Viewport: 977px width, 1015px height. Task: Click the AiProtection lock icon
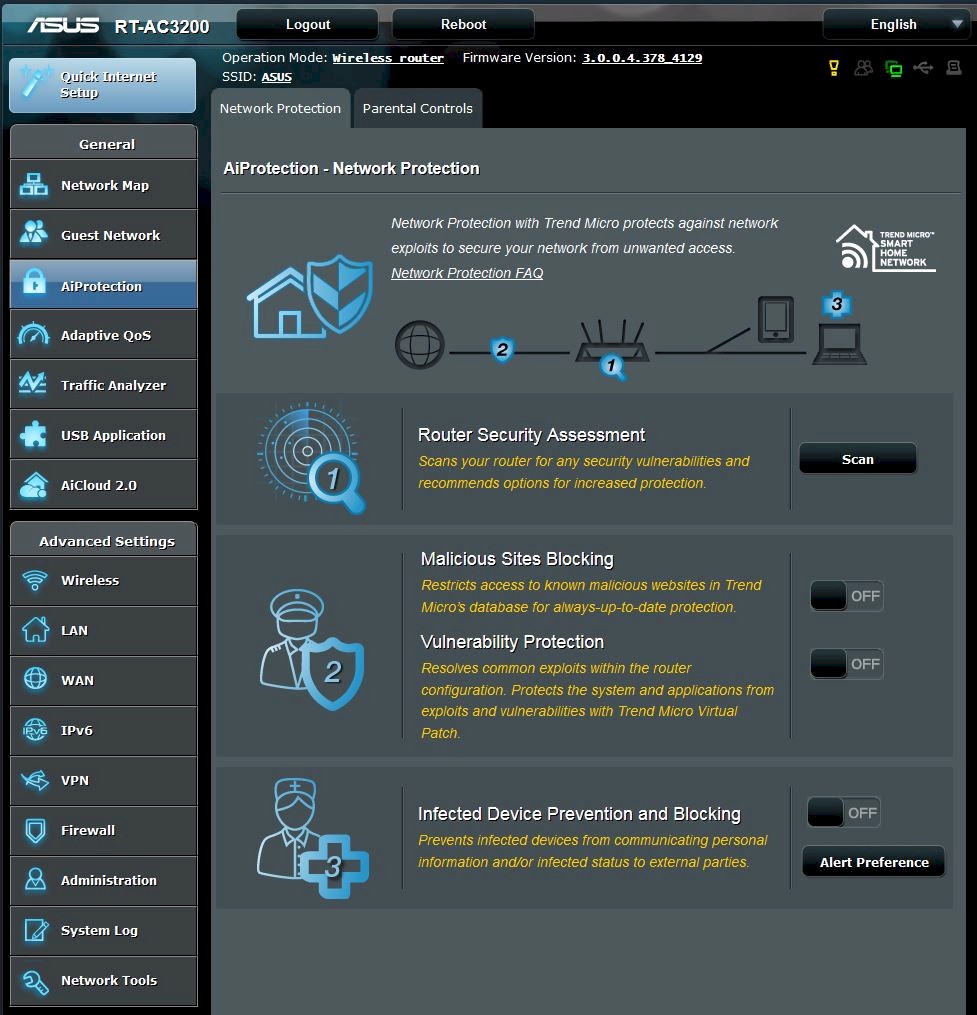[34, 283]
